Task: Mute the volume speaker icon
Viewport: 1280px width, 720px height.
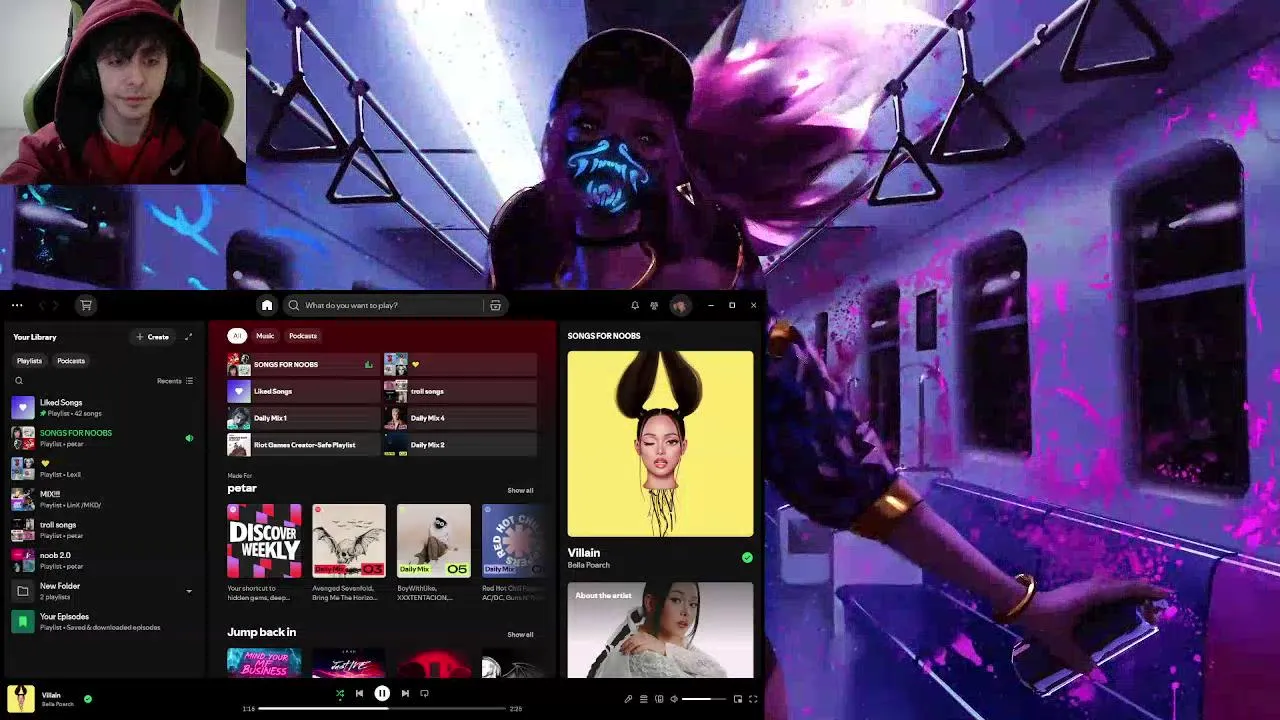Action: coord(674,699)
